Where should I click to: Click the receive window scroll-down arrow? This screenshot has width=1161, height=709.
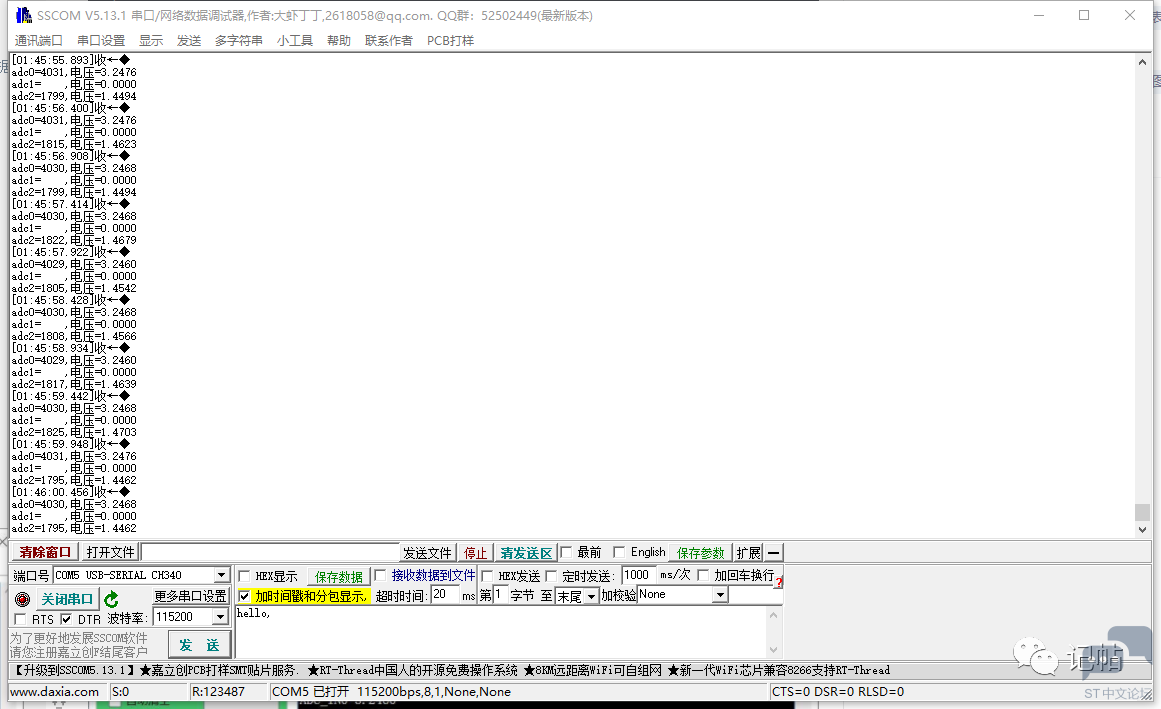1142,529
